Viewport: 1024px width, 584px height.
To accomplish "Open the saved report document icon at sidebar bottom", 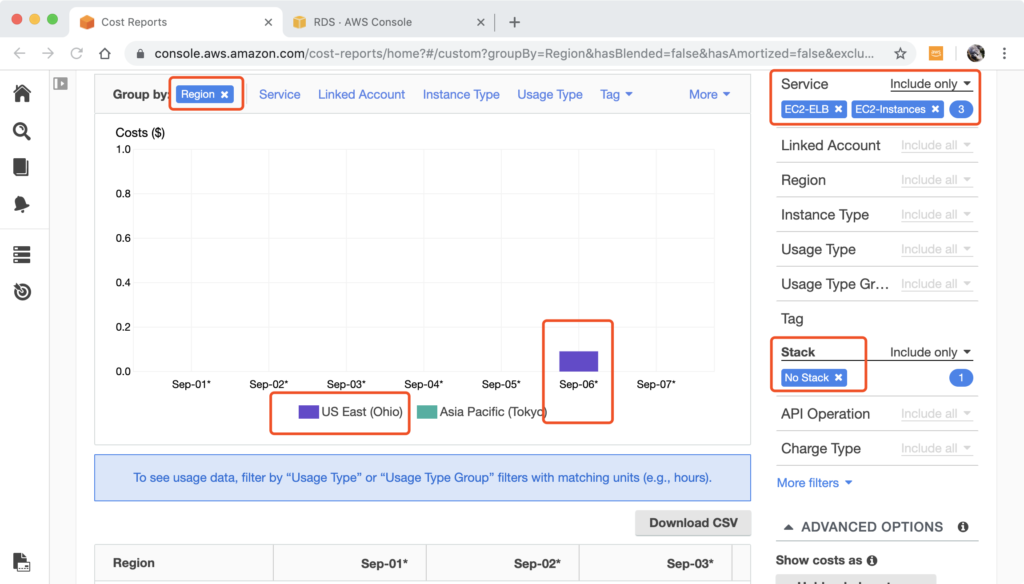I will click(22, 562).
